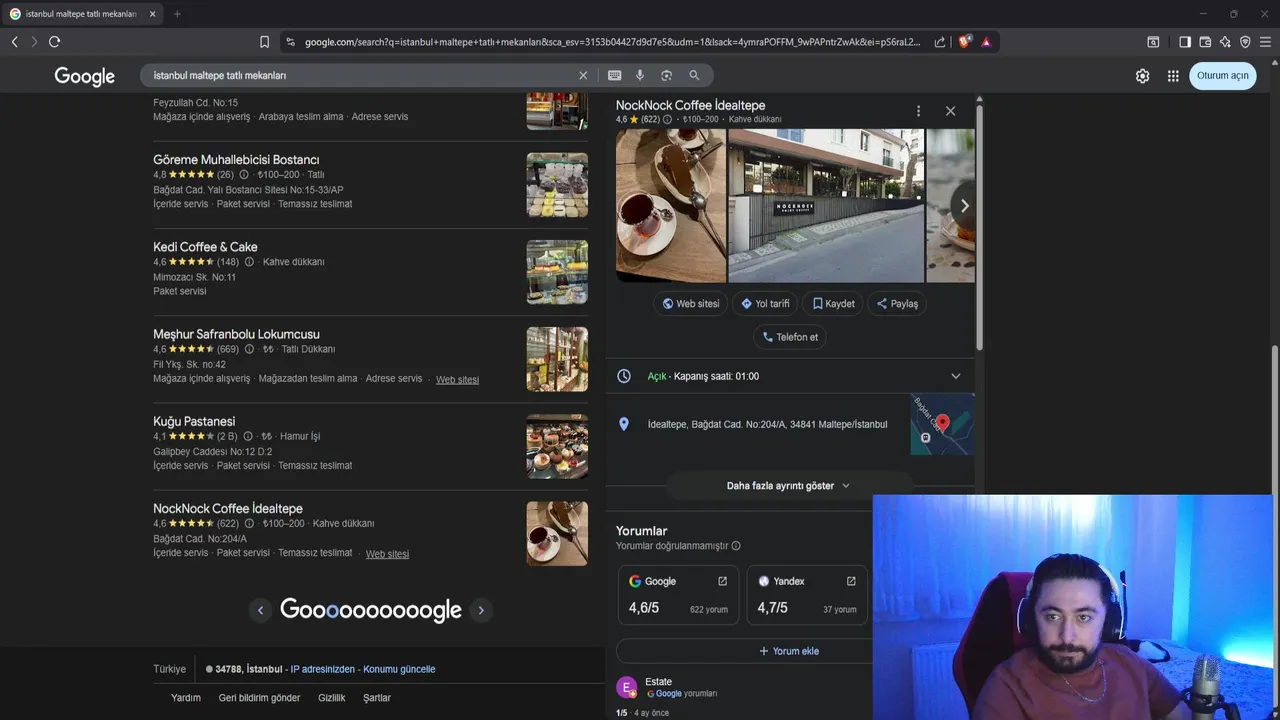The width and height of the screenshot is (1280, 720).
Task: Focus the browser address bar URL
Action: point(610,42)
